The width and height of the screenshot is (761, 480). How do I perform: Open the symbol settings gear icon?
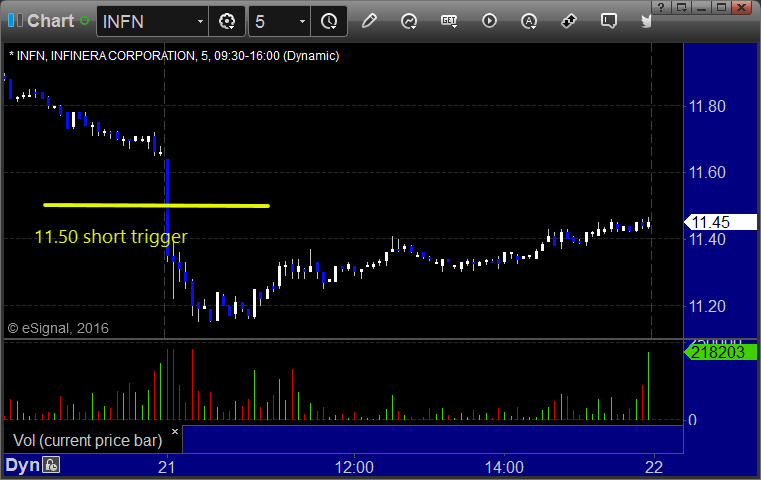click(x=227, y=21)
